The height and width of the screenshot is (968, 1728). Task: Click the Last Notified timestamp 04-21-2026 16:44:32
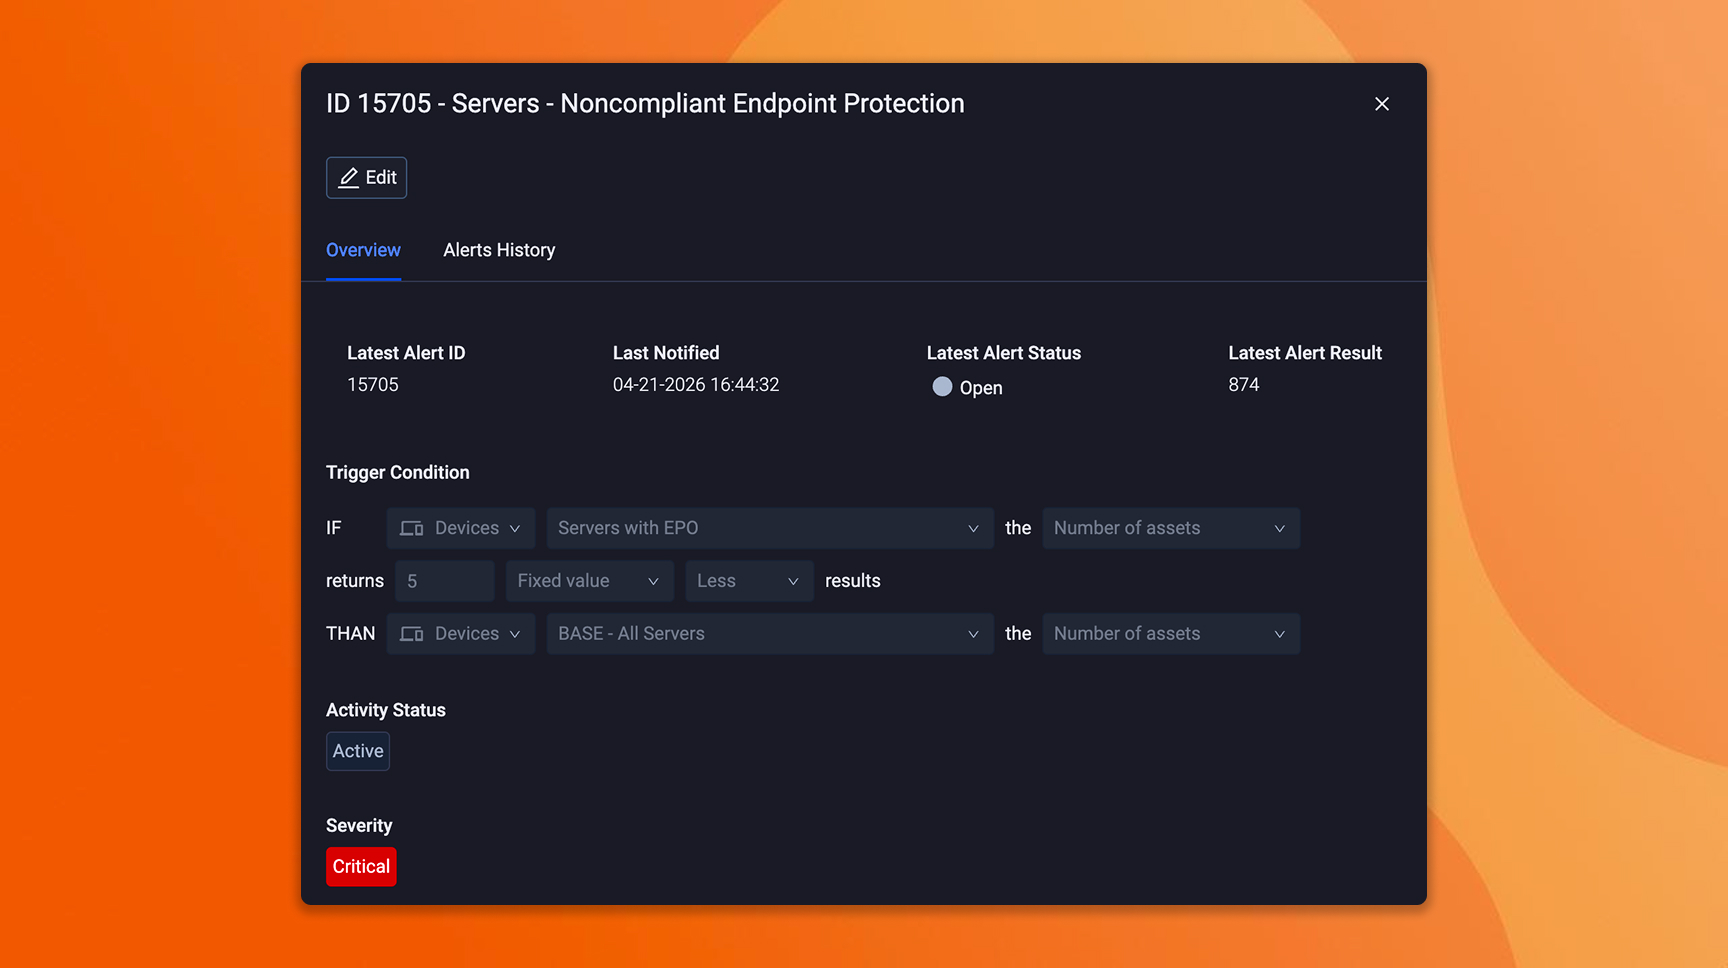(x=696, y=385)
